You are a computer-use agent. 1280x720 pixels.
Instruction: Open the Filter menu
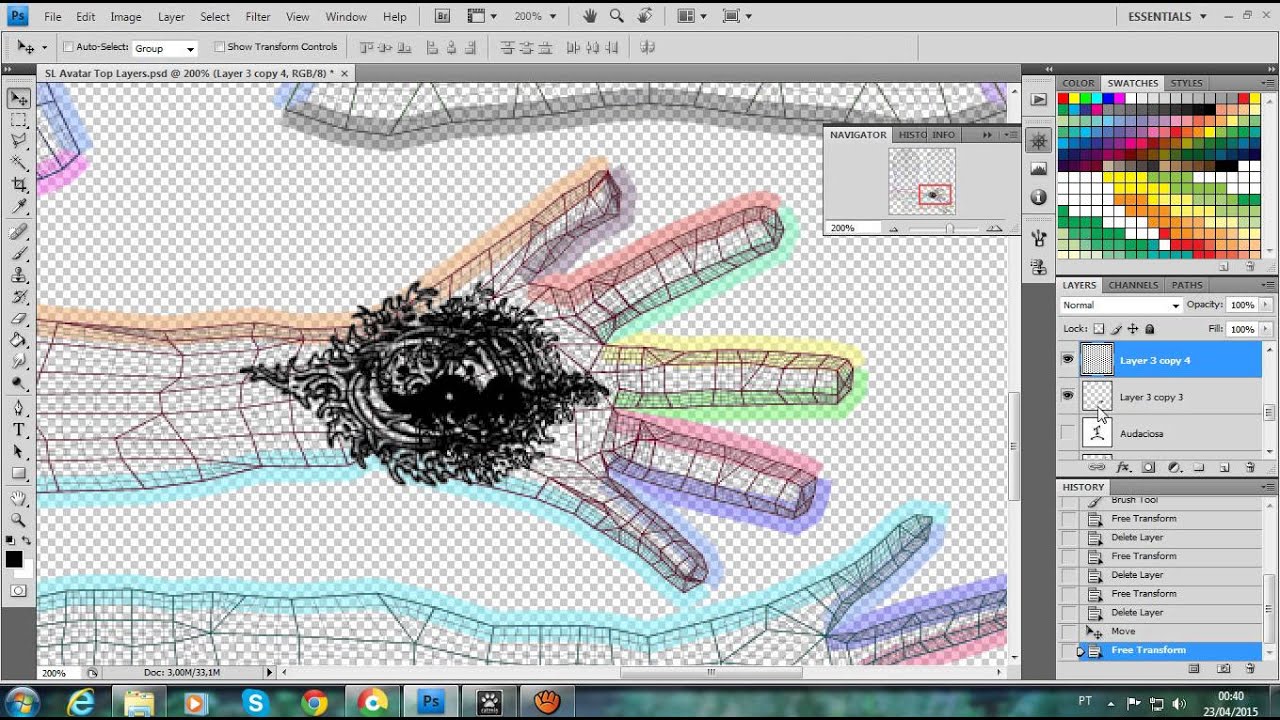(258, 17)
